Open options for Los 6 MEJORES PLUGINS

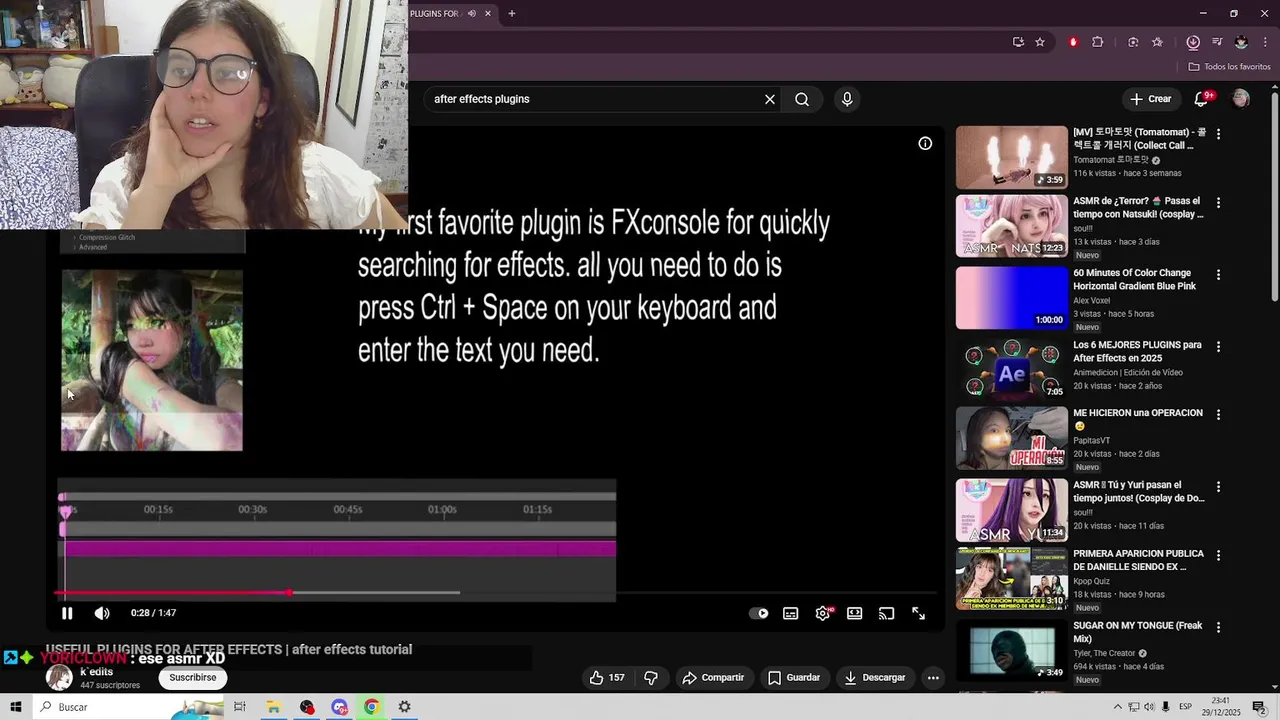[x=1218, y=347]
